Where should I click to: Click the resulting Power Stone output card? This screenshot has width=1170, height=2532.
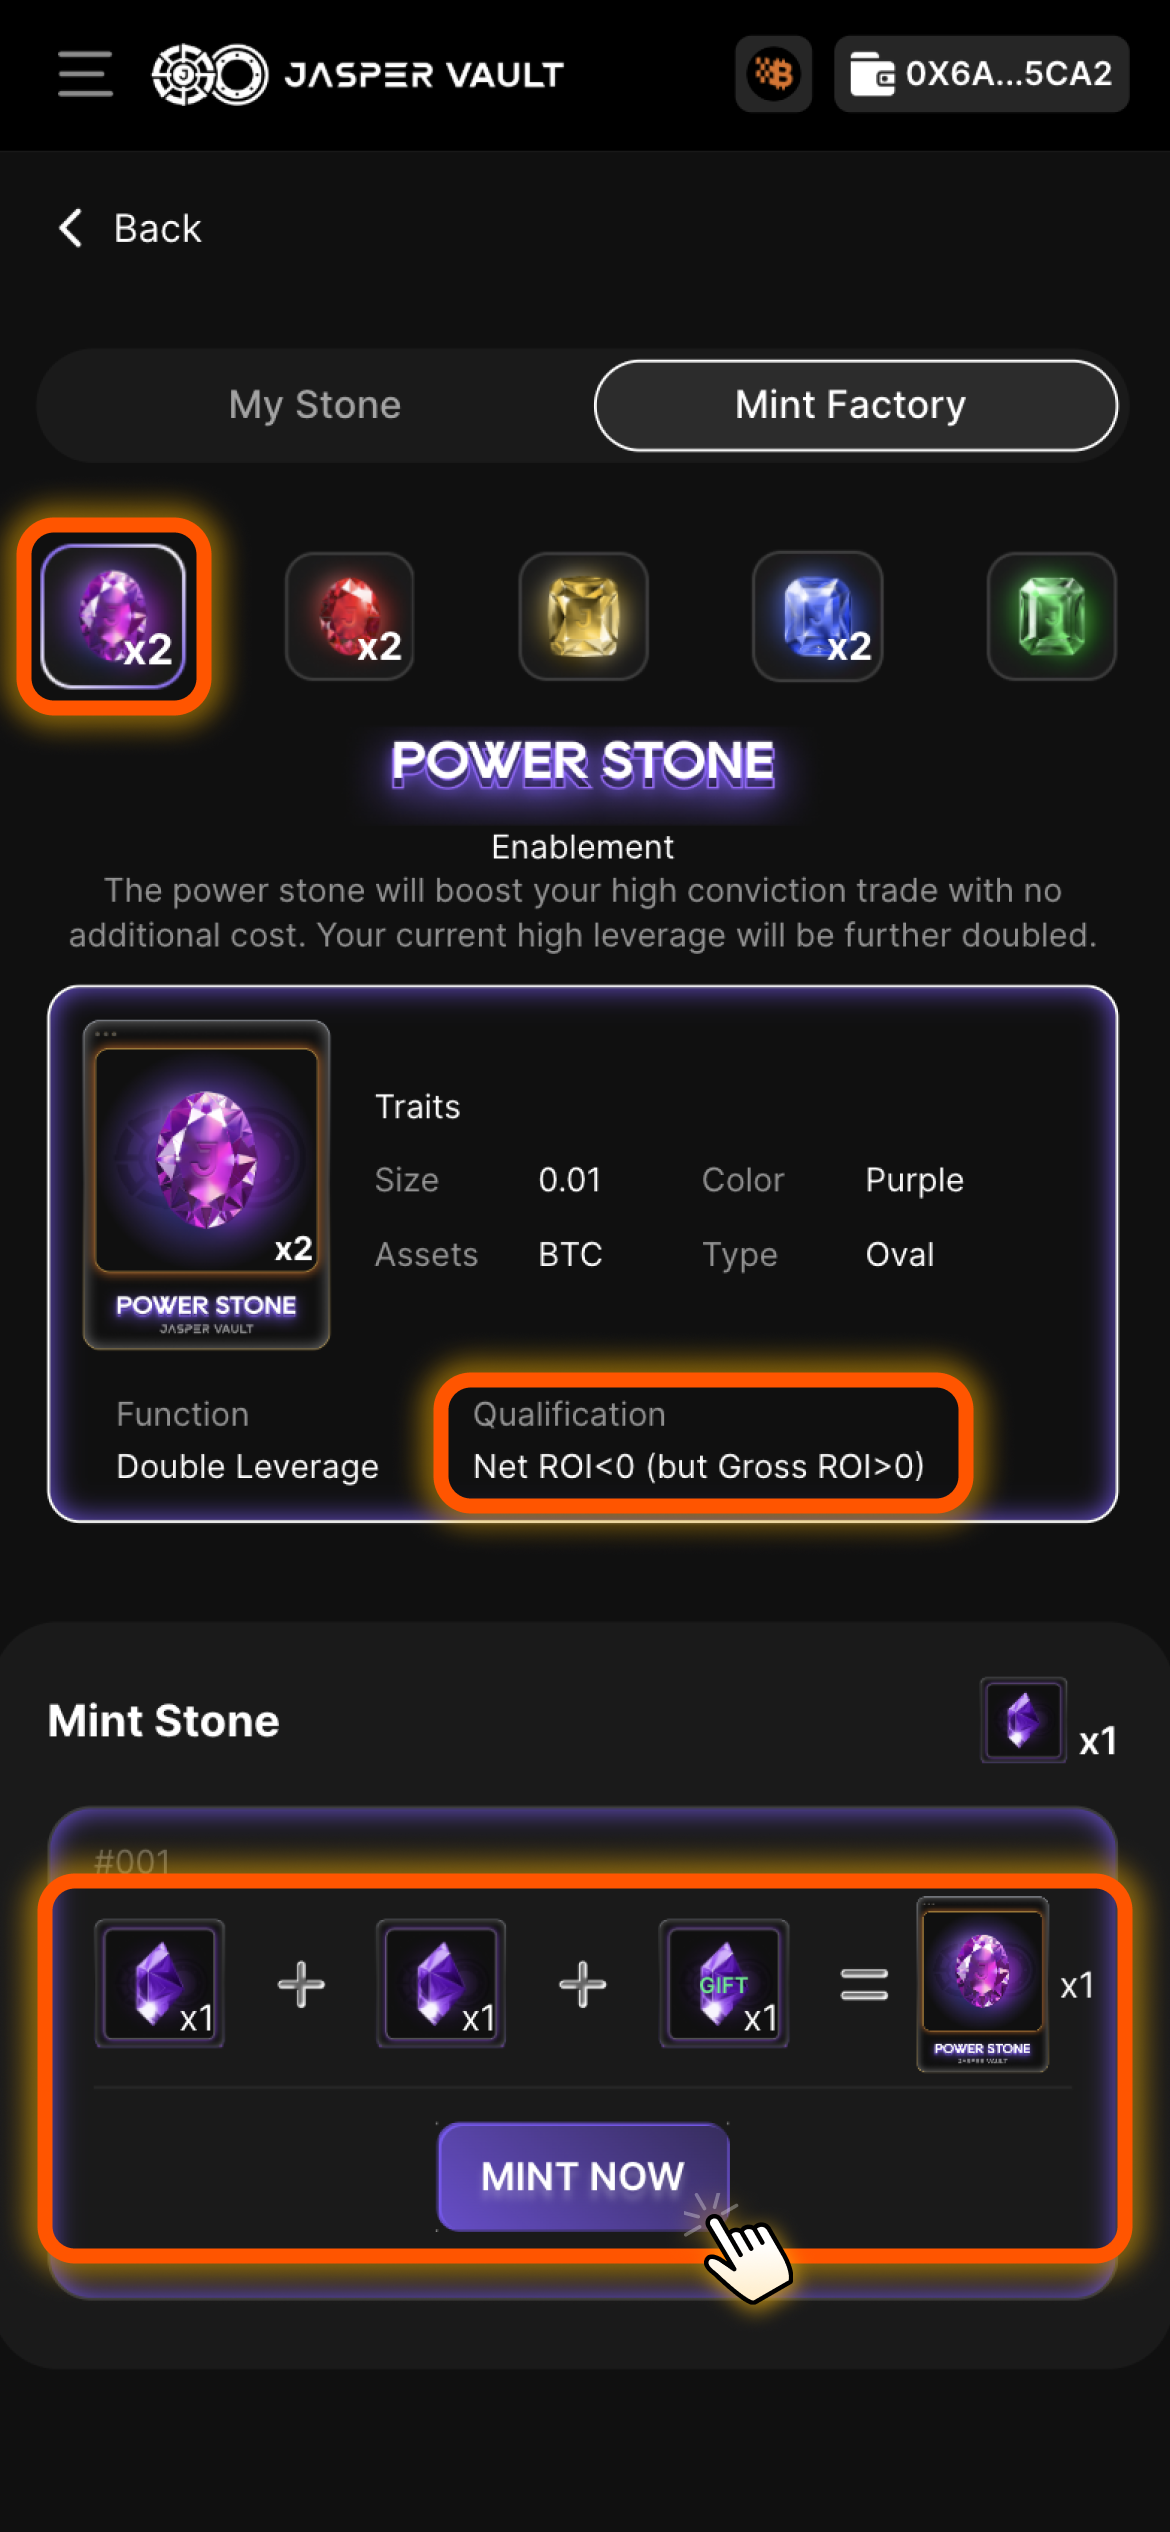[x=982, y=1983]
